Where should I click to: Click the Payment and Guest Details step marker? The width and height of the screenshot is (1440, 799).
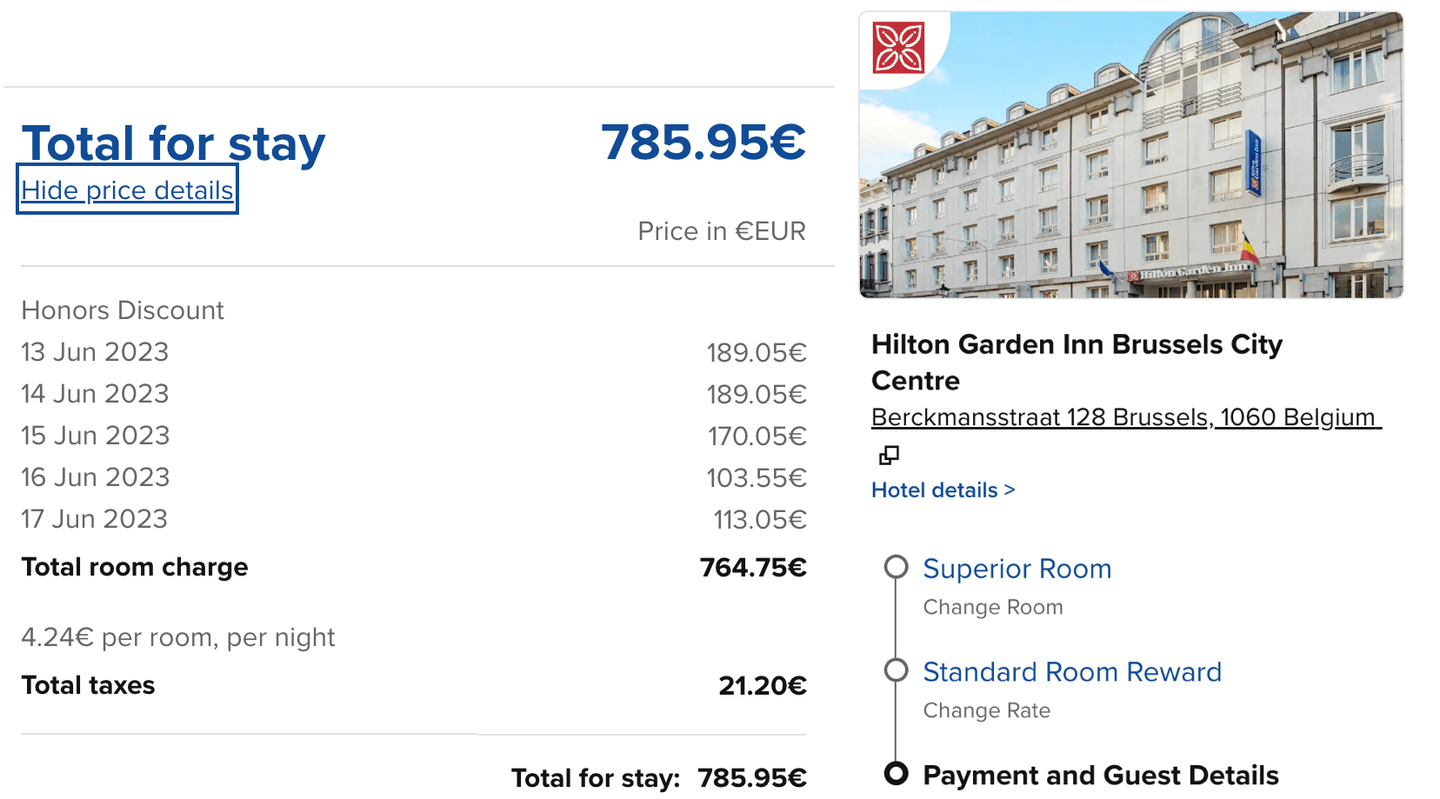896,773
